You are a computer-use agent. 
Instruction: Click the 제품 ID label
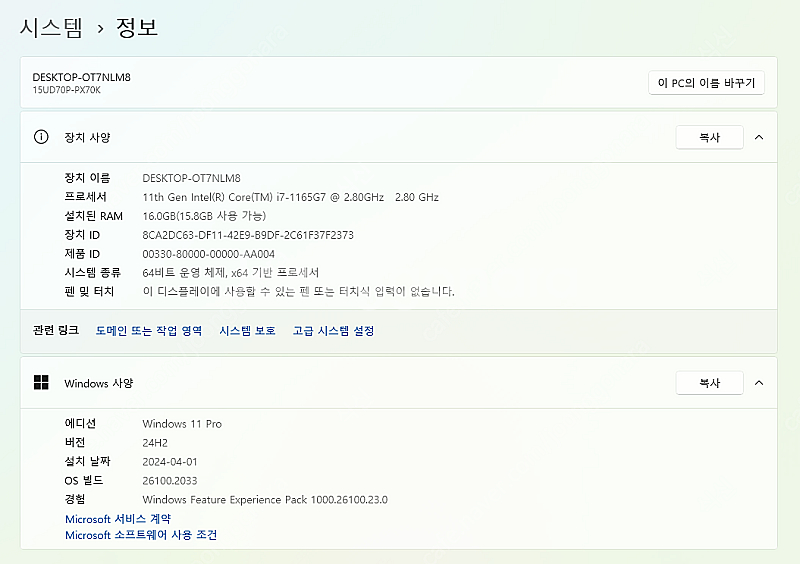[x=82, y=254]
